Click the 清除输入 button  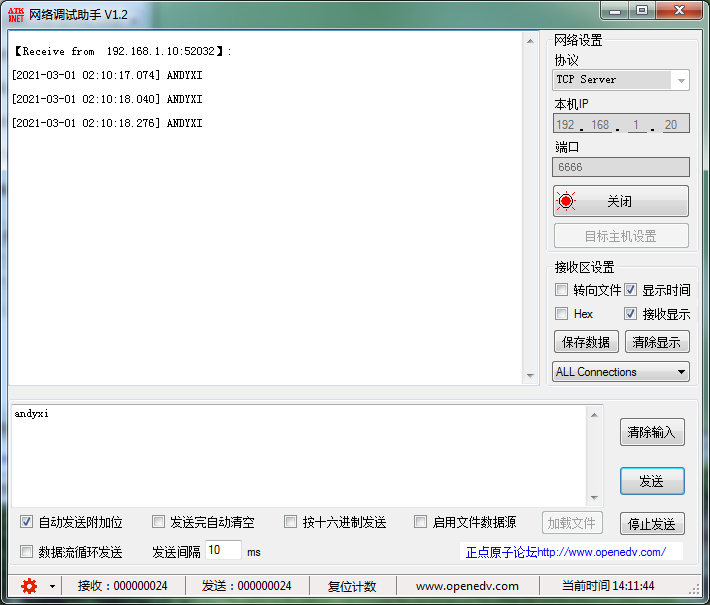(x=652, y=432)
